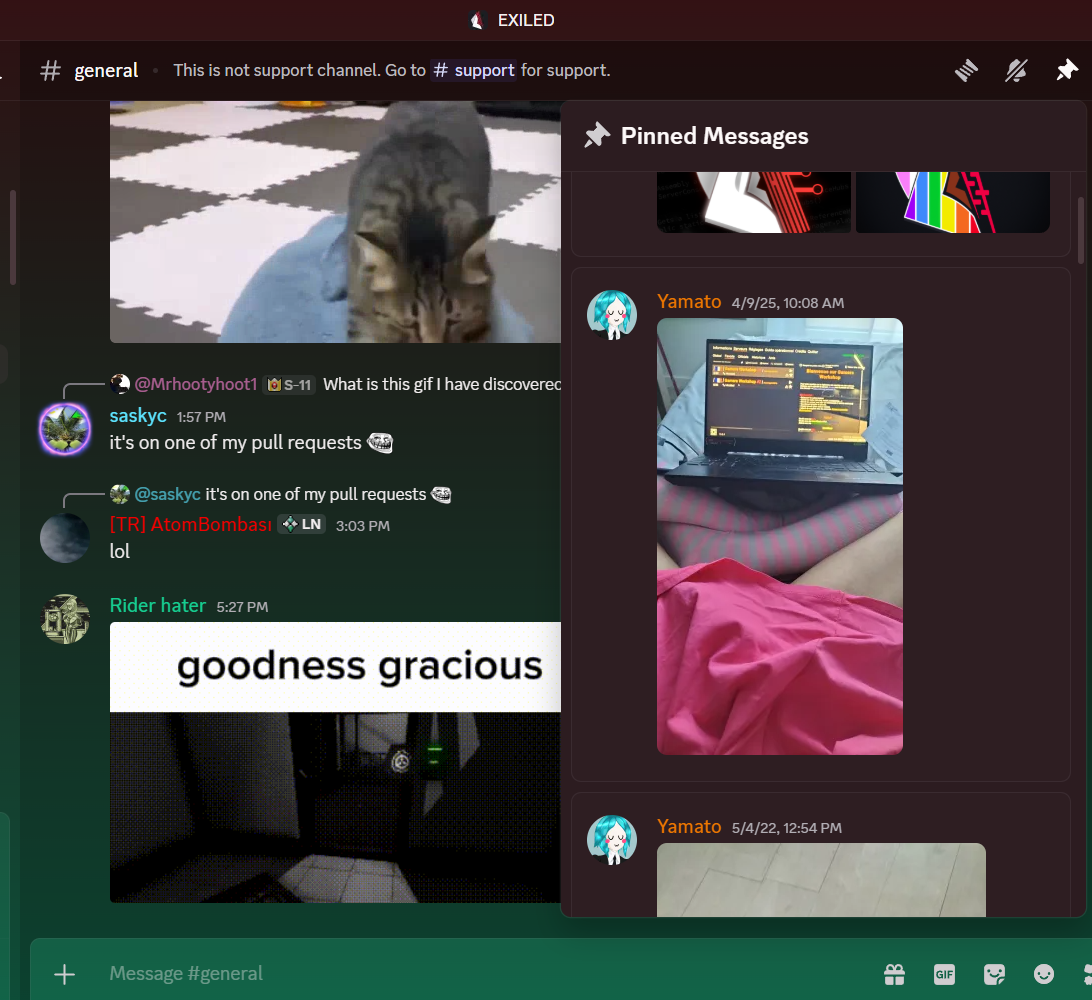Click the plus attachment button
The width and height of the screenshot is (1092, 1000).
tap(64, 974)
